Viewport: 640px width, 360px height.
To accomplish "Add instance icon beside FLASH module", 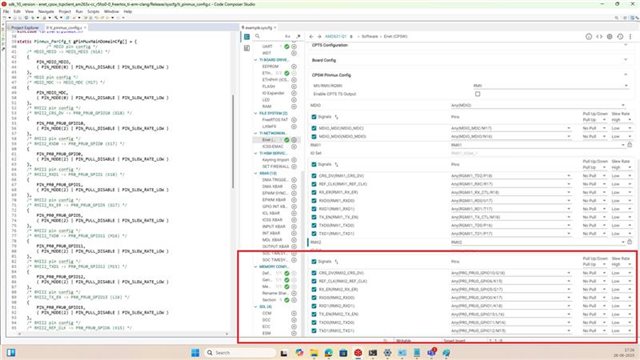I will pyautogui.click(x=294, y=86).
